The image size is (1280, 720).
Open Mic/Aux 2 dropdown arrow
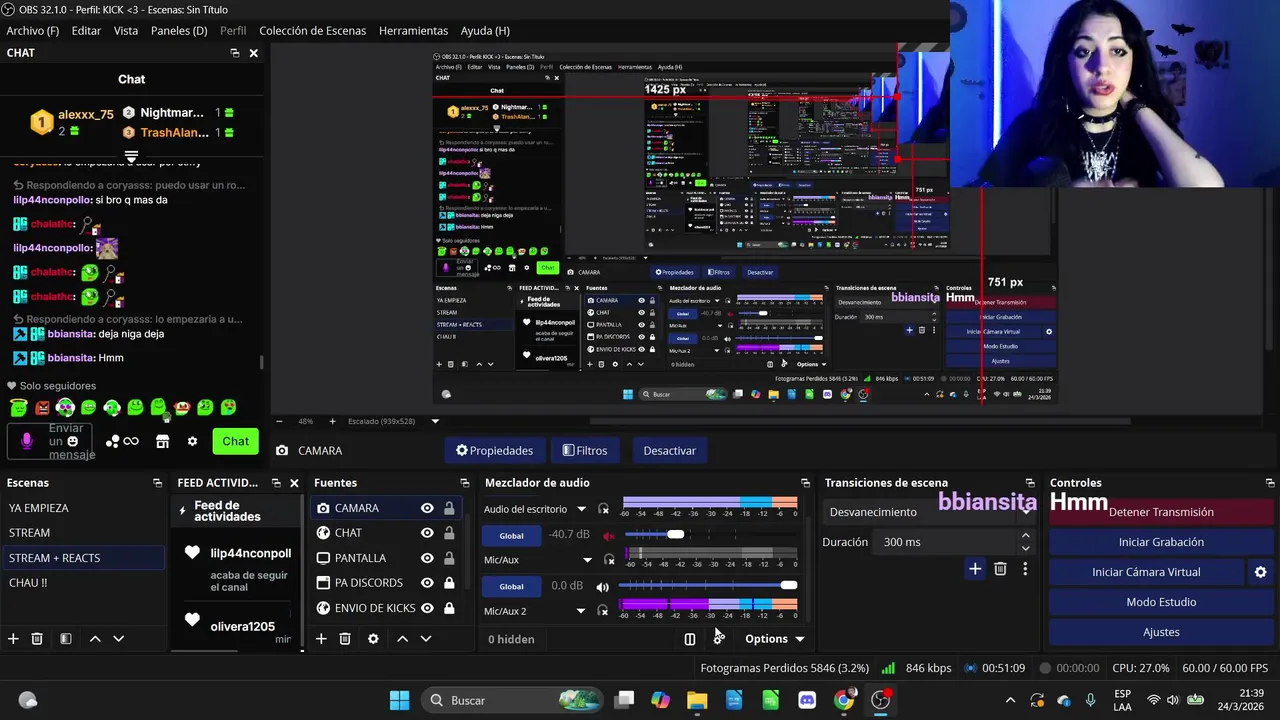pyautogui.click(x=580, y=611)
